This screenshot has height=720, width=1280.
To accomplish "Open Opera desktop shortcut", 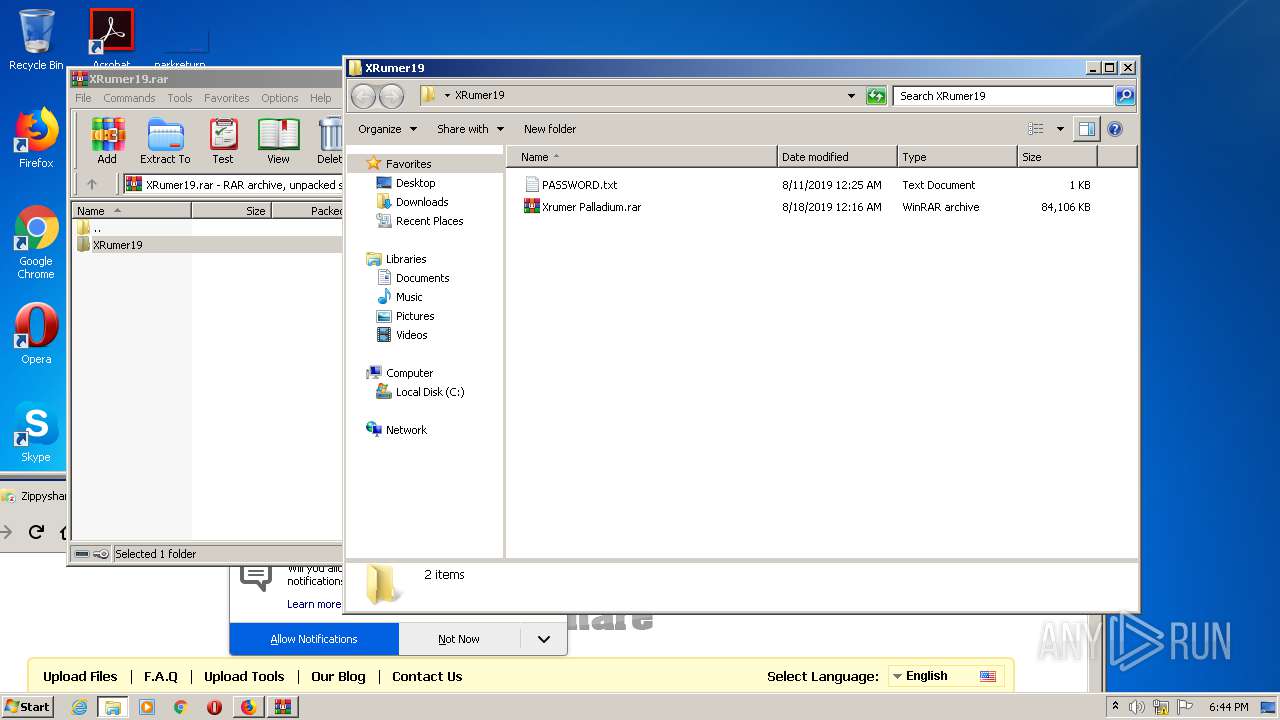I will point(36,334).
